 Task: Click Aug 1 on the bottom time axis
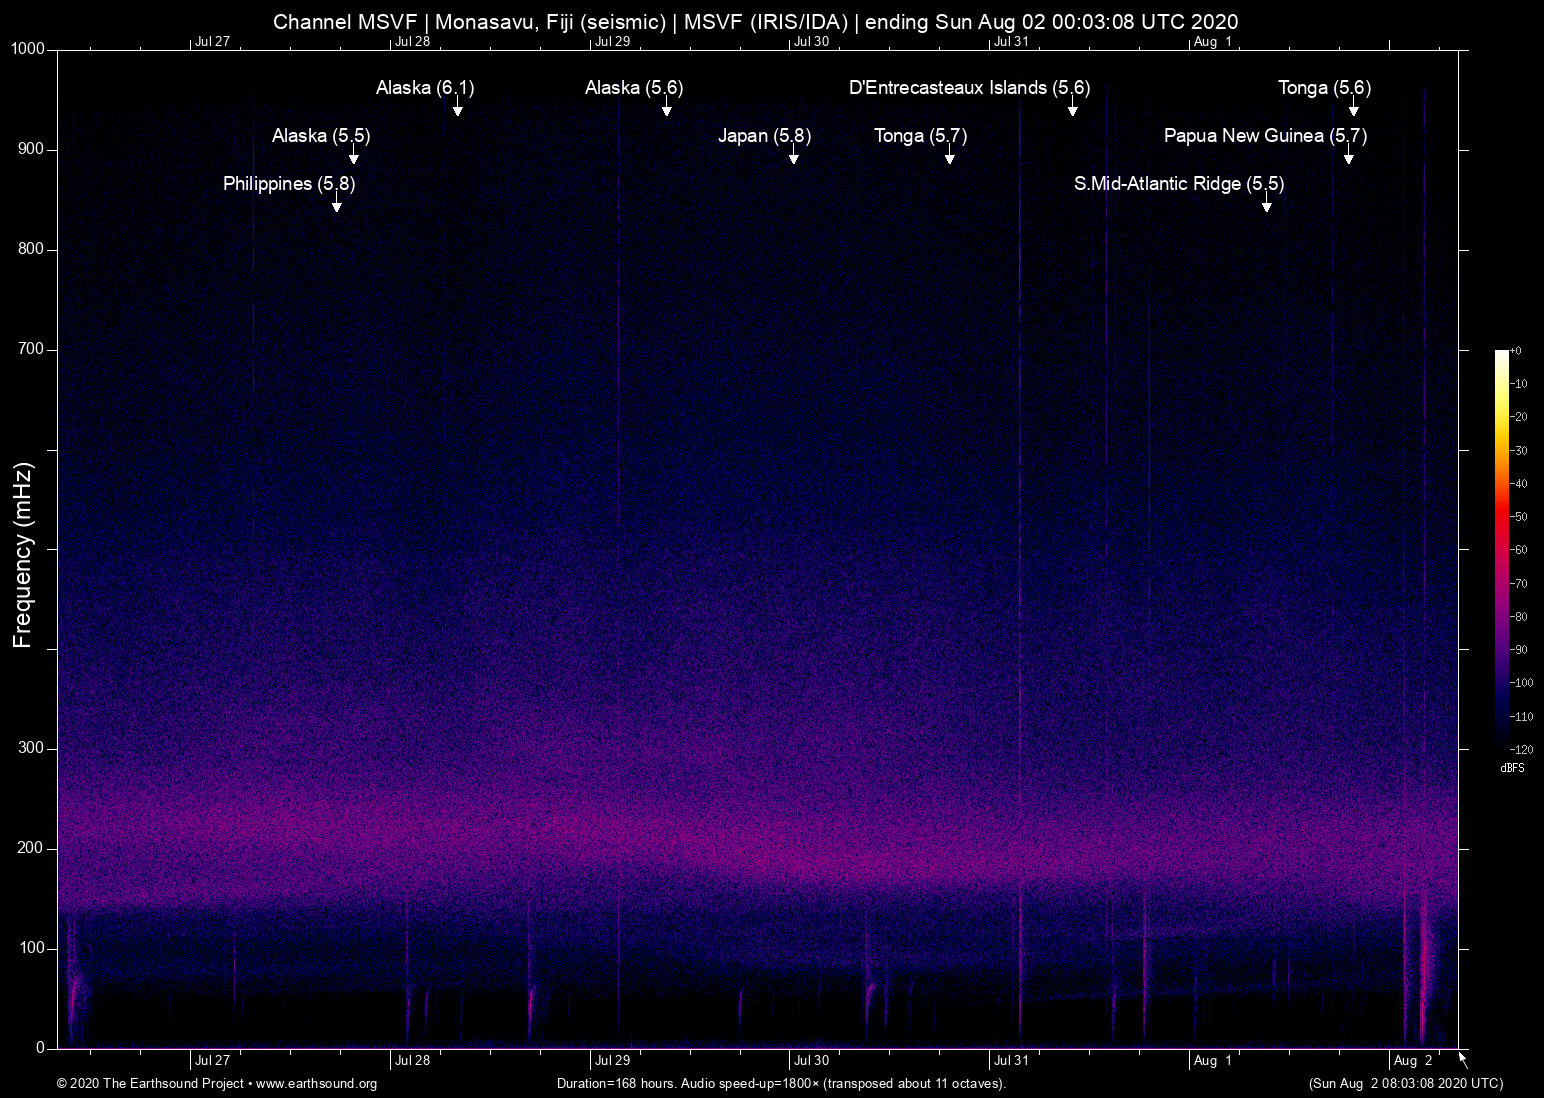pos(1213,1060)
